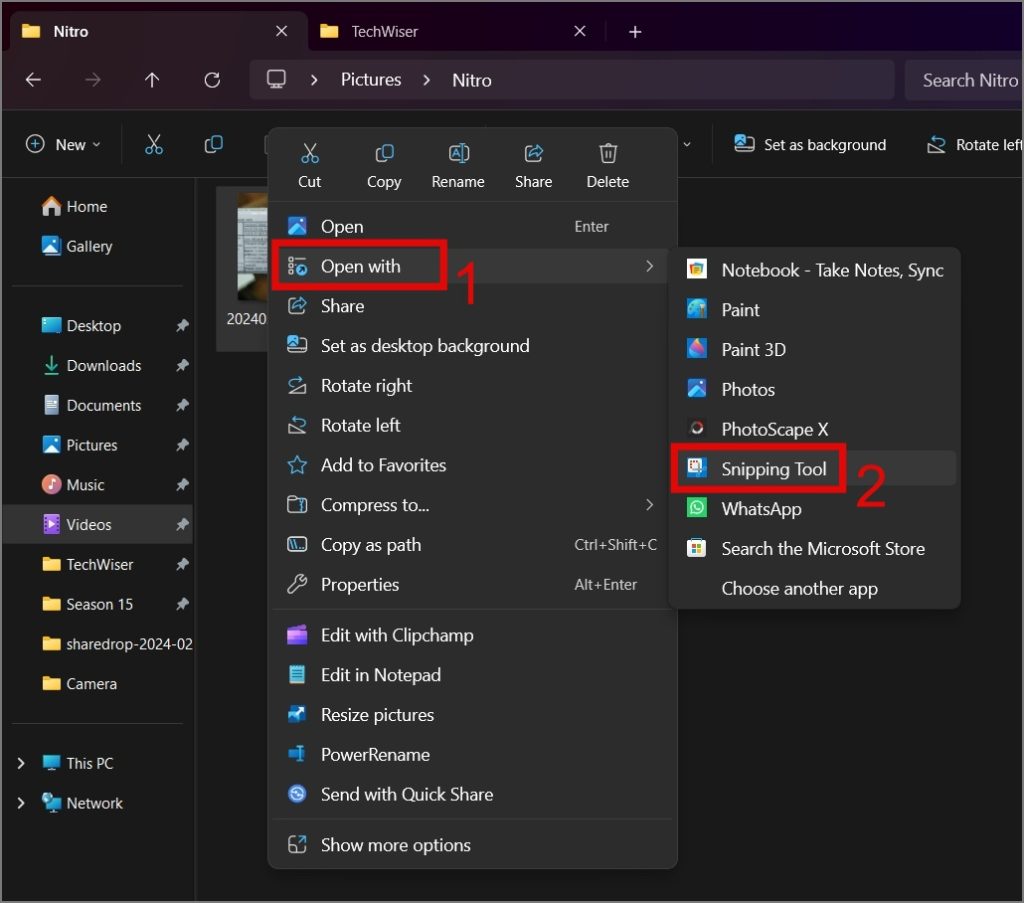Navigate back with the left arrow
The height and width of the screenshot is (903, 1024).
pyautogui.click(x=33, y=80)
